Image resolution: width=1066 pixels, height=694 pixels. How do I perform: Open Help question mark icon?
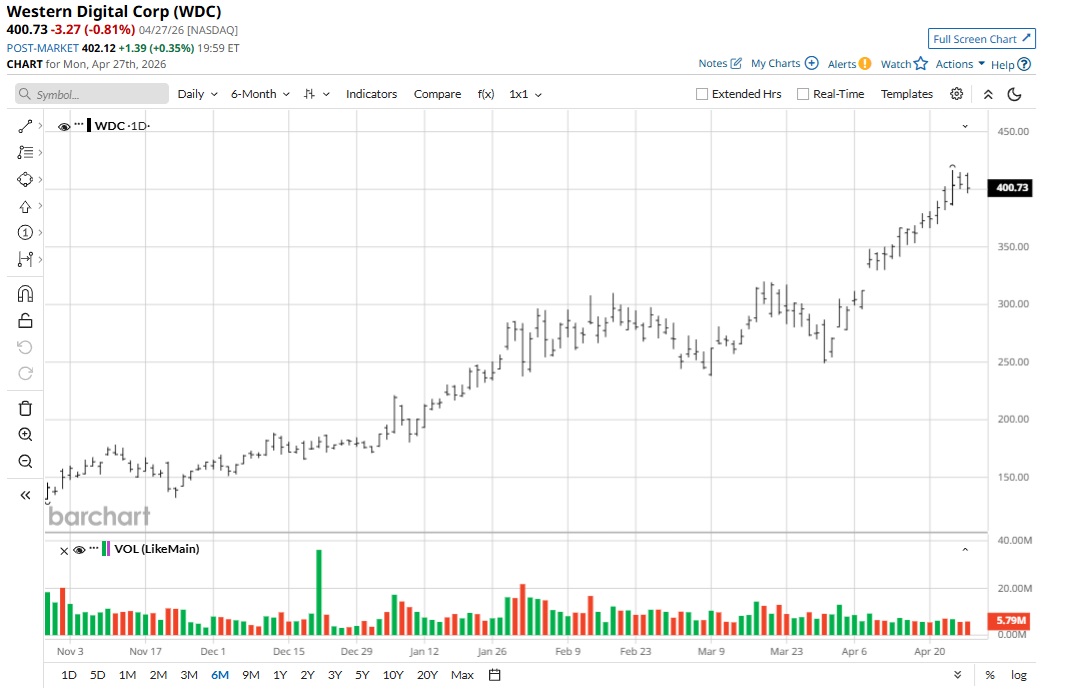click(x=1025, y=65)
